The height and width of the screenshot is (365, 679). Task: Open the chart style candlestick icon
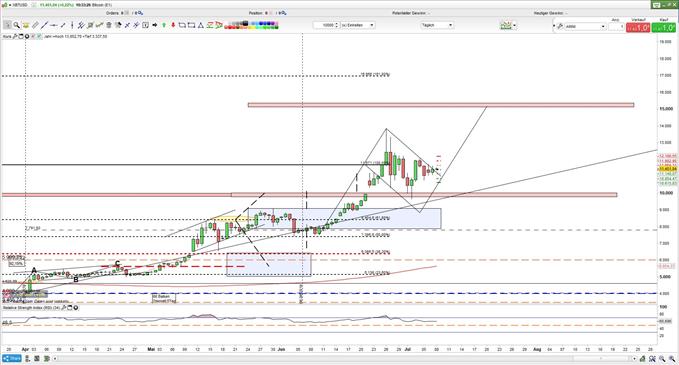coord(506,25)
